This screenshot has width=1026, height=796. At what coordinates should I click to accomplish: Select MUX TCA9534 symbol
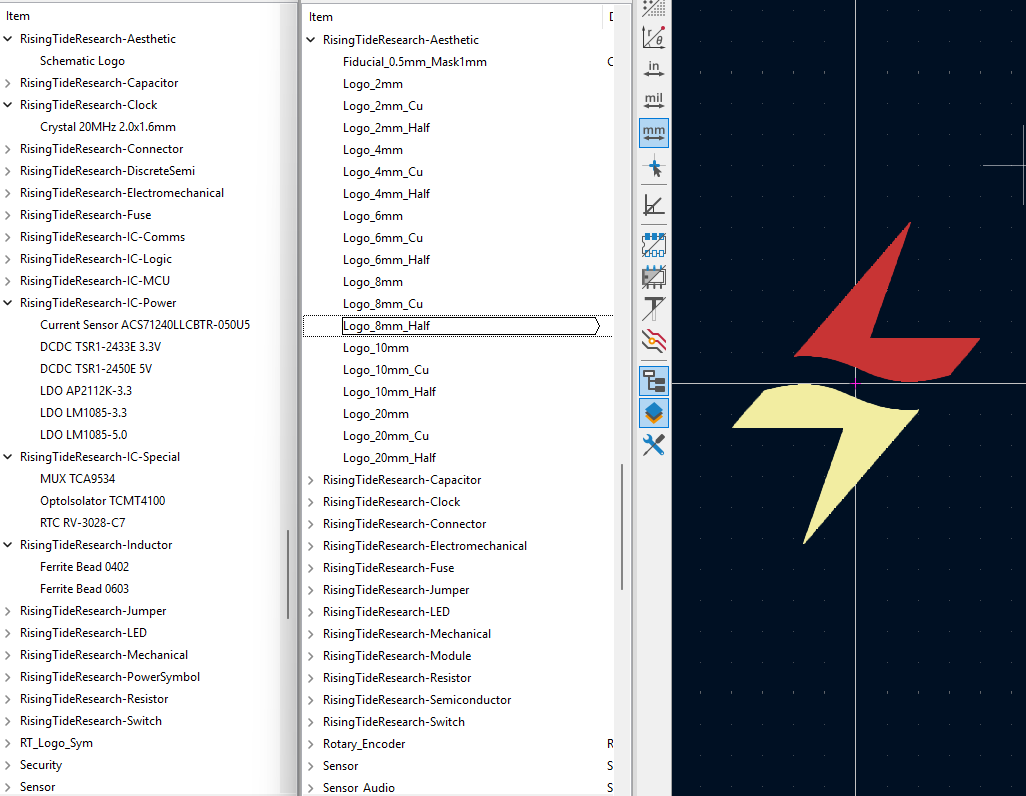click(78, 479)
